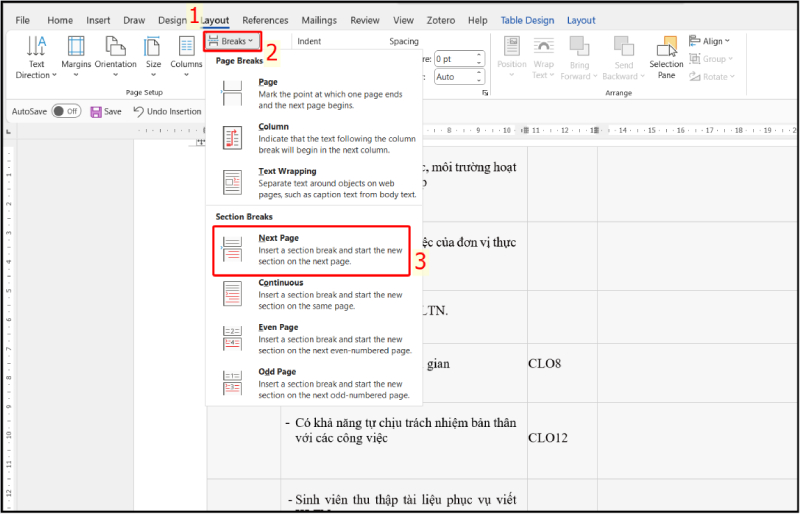800x514 pixels.
Task: Choose the Even Page section break
Action: pos(310,338)
